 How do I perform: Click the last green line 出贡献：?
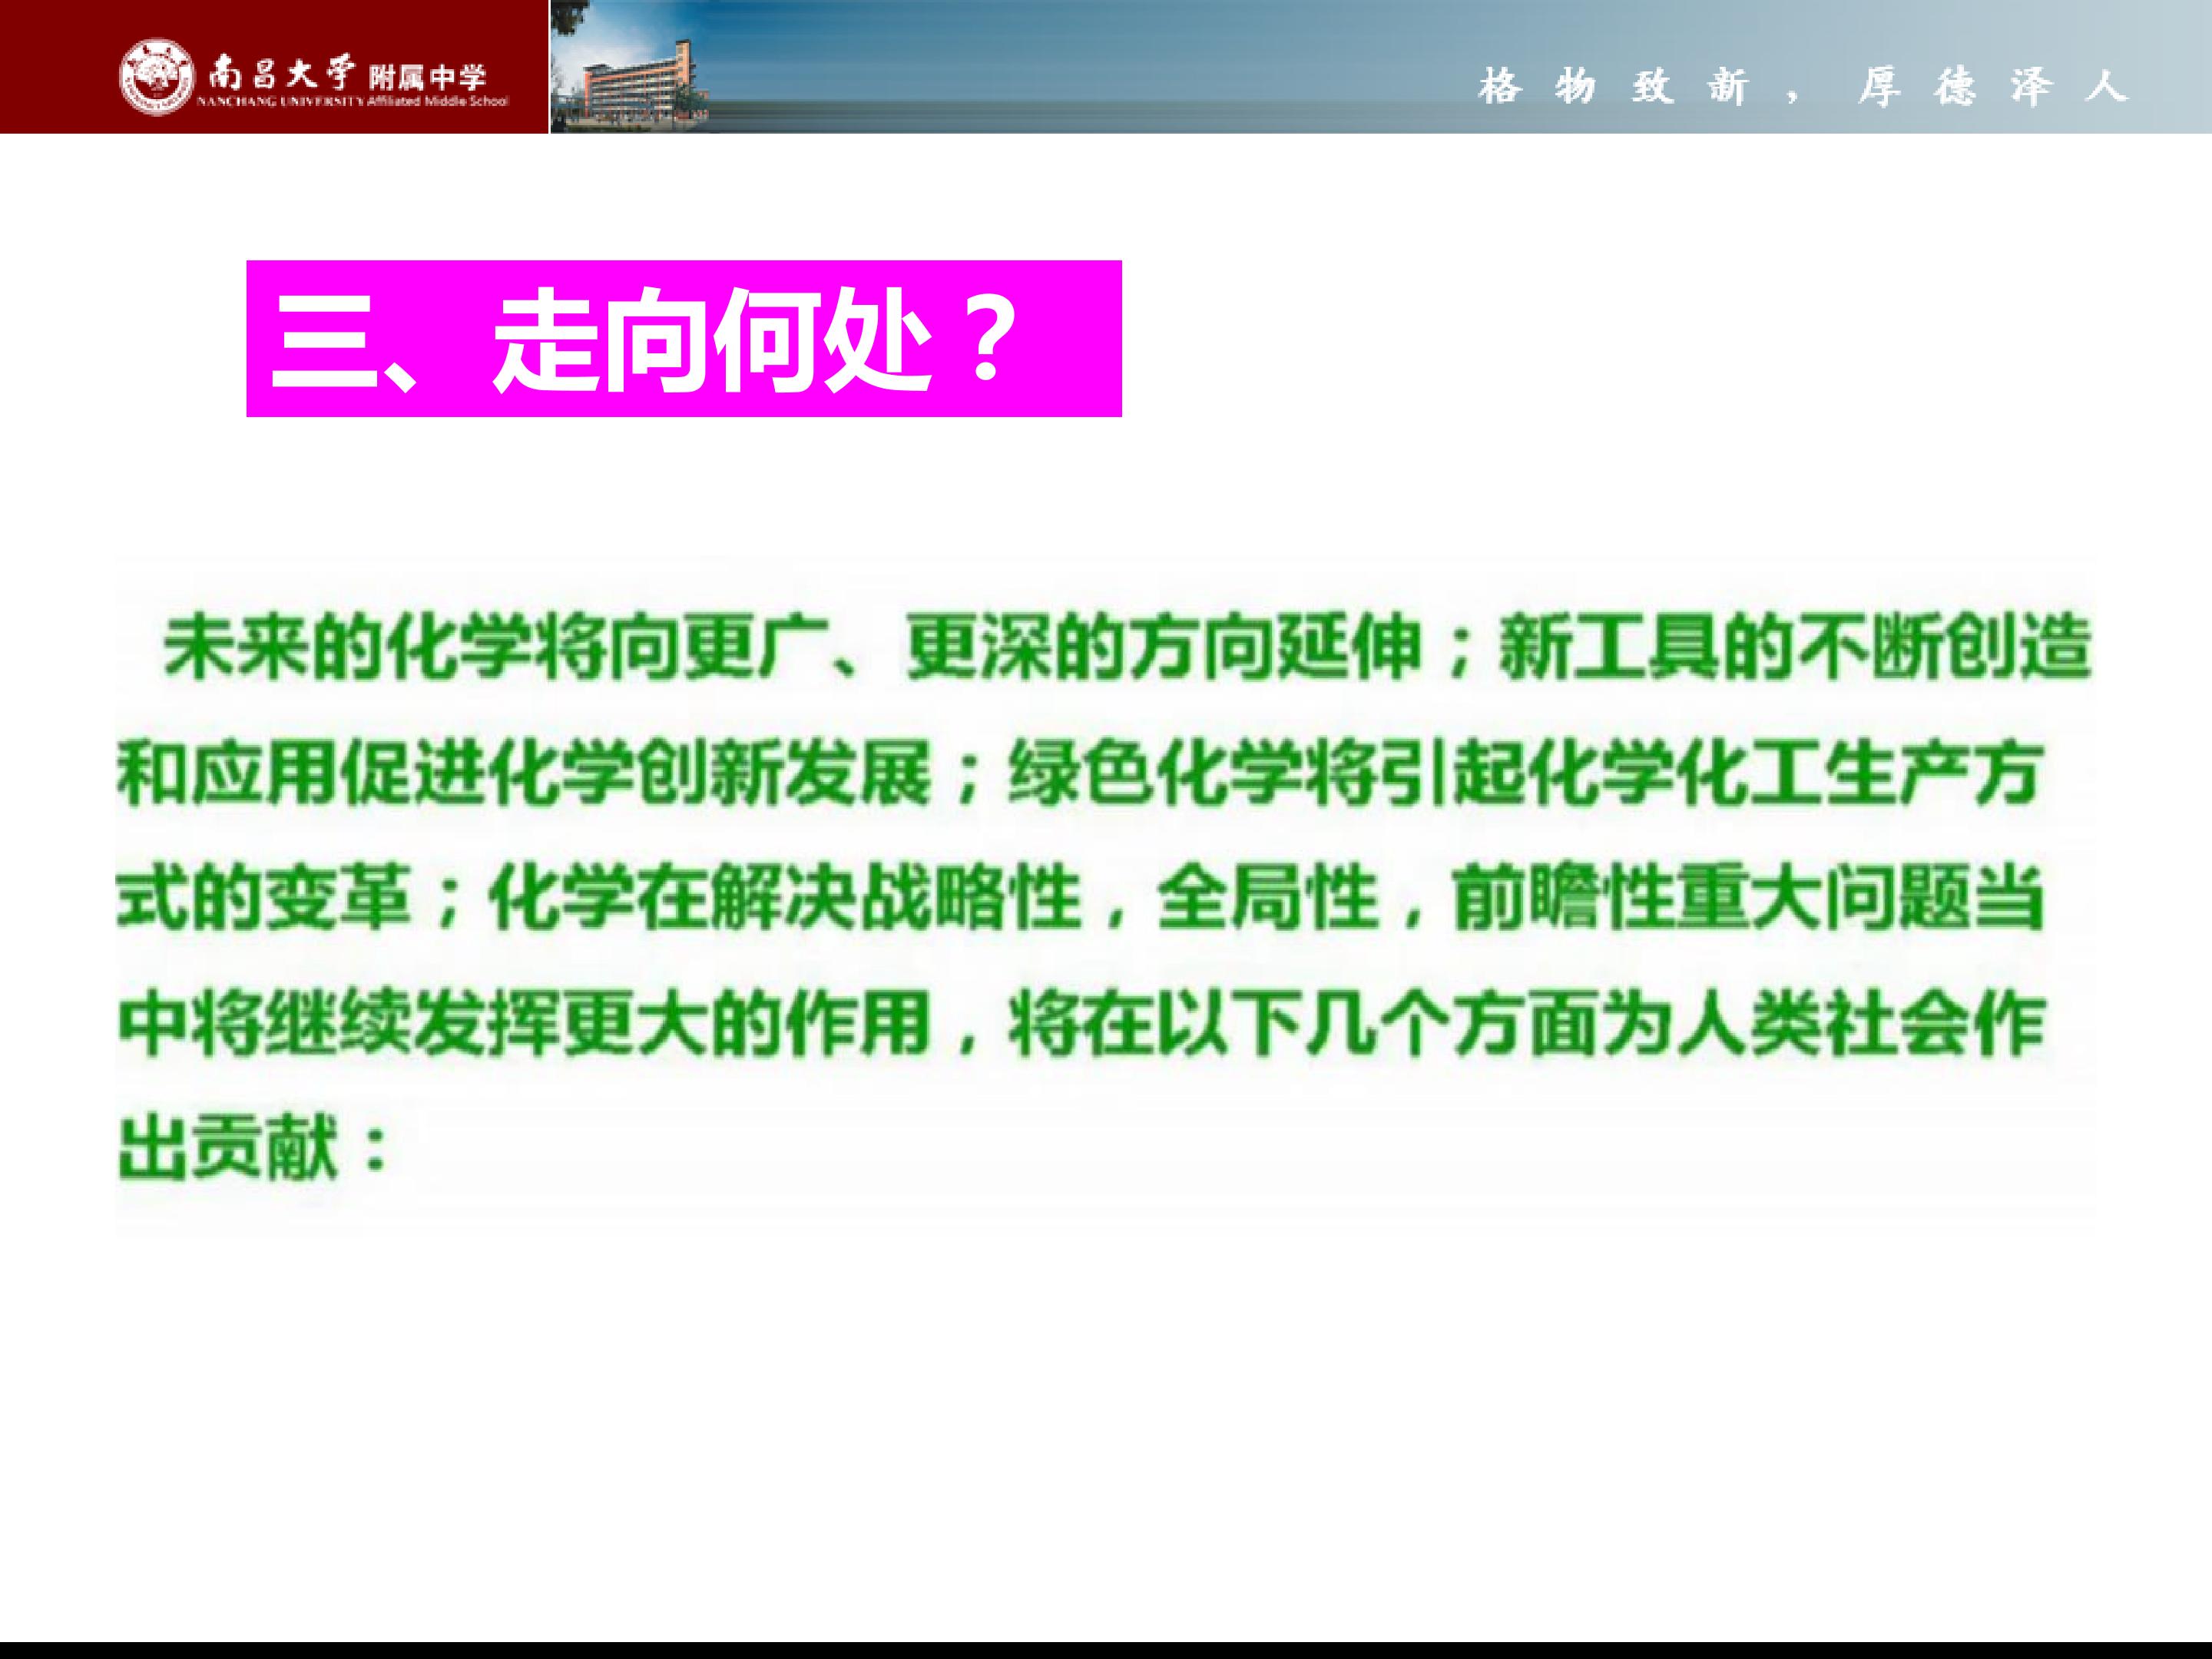pos(254,1147)
